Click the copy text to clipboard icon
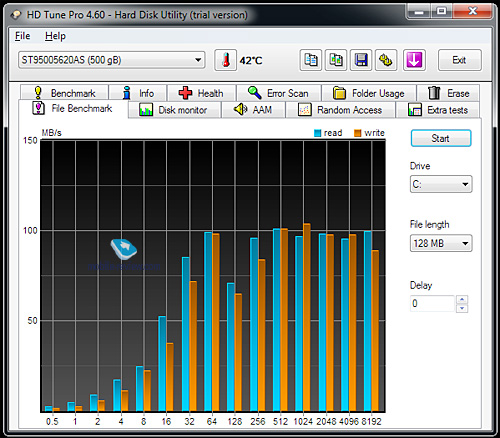This screenshot has height=438, width=500. (311, 60)
